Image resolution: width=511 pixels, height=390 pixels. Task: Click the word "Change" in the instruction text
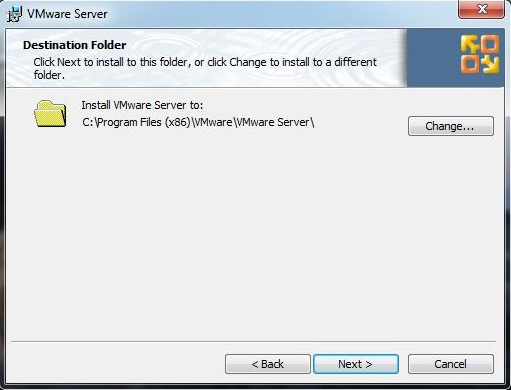[248, 62]
